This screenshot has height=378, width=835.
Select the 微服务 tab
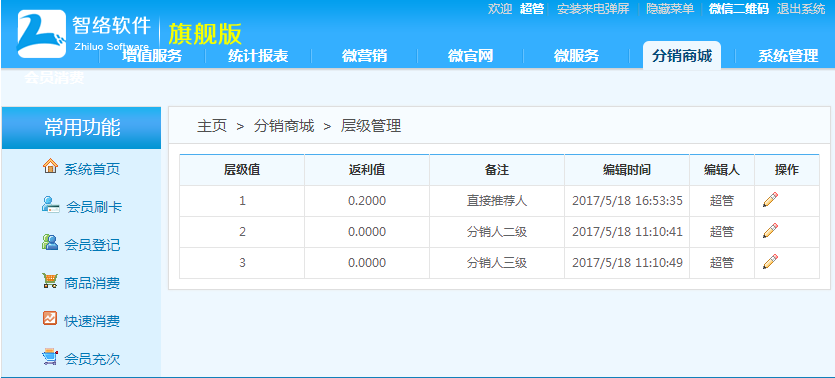[x=576, y=56]
